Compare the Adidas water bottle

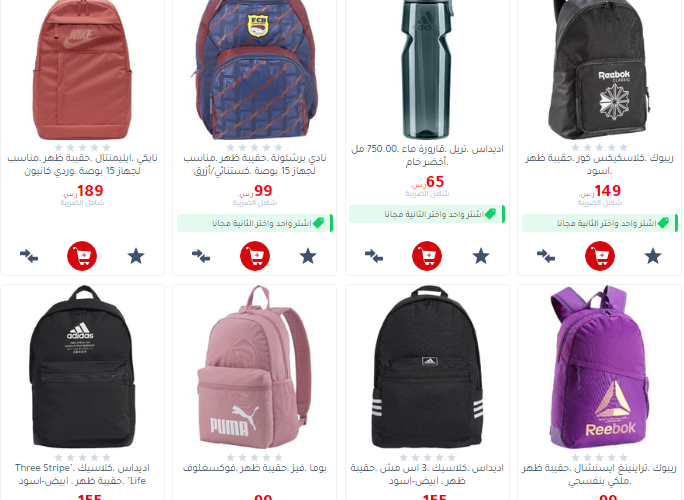pyautogui.click(x=374, y=256)
